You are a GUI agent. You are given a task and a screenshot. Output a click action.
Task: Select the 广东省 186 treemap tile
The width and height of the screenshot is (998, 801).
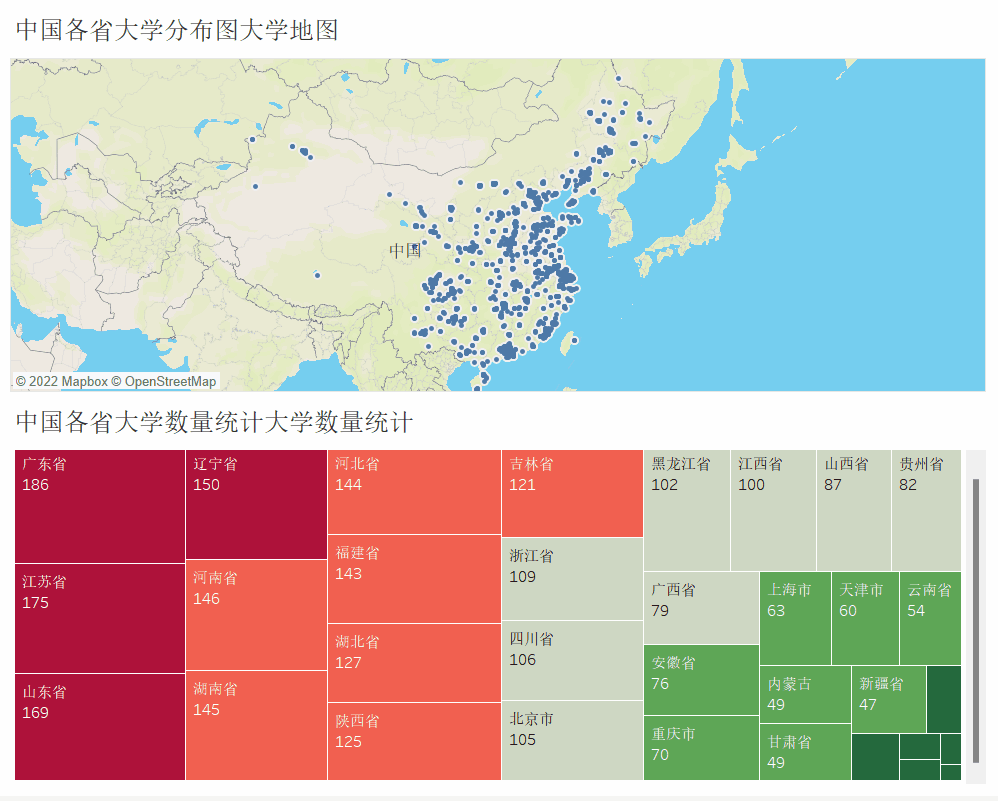(x=100, y=506)
